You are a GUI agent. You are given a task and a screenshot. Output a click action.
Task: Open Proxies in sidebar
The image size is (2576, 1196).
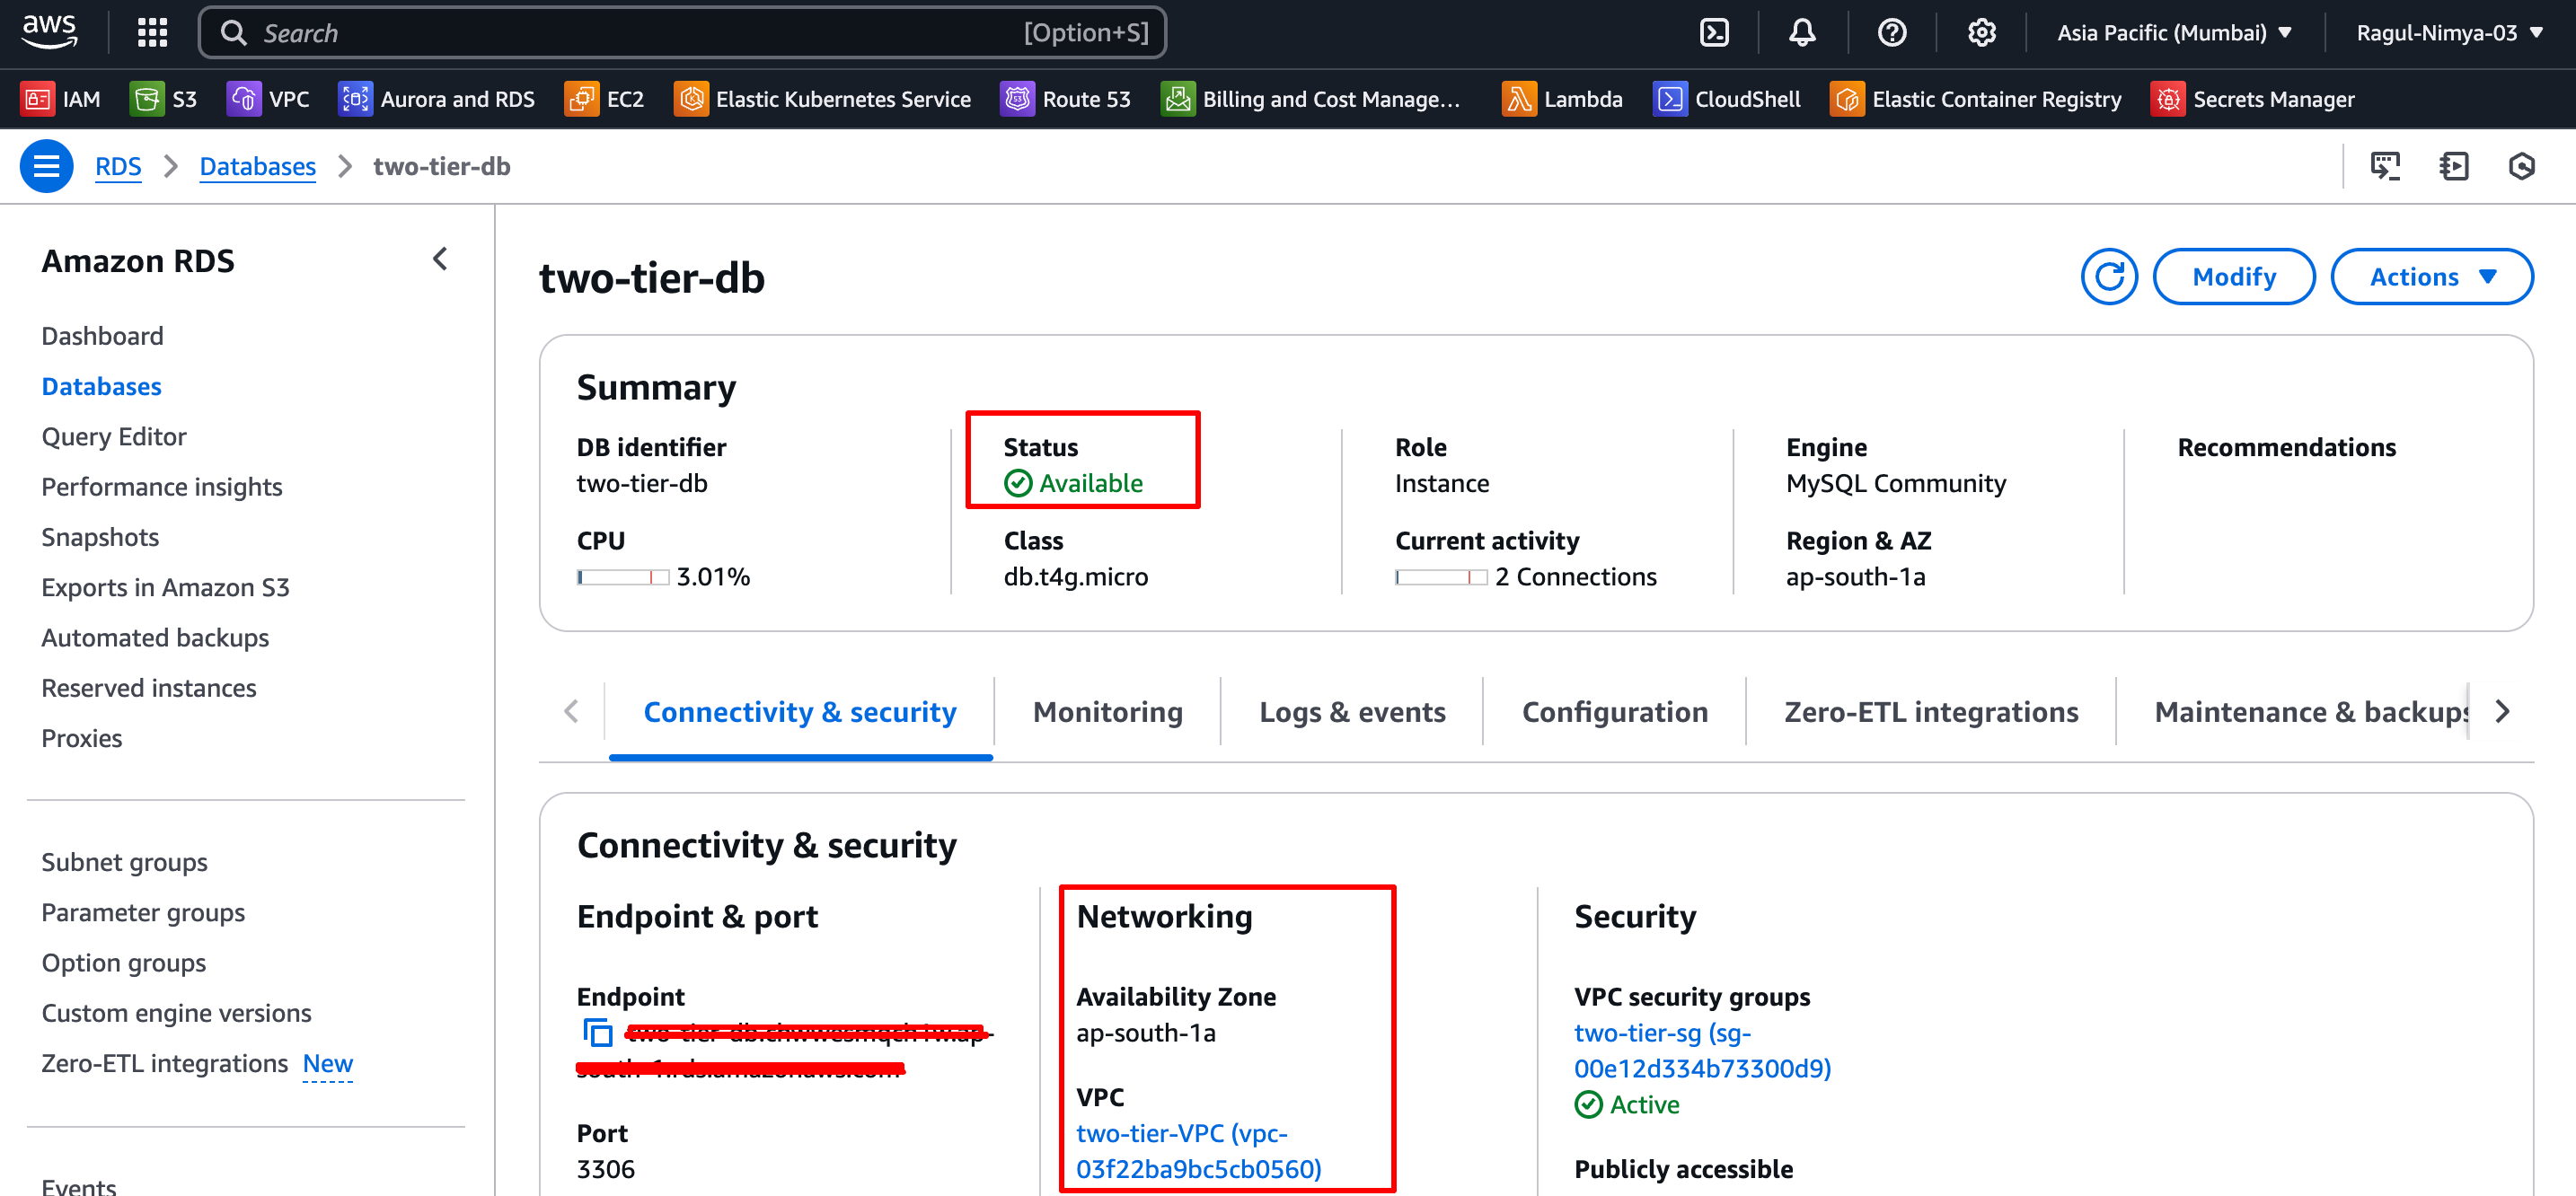[x=82, y=738]
